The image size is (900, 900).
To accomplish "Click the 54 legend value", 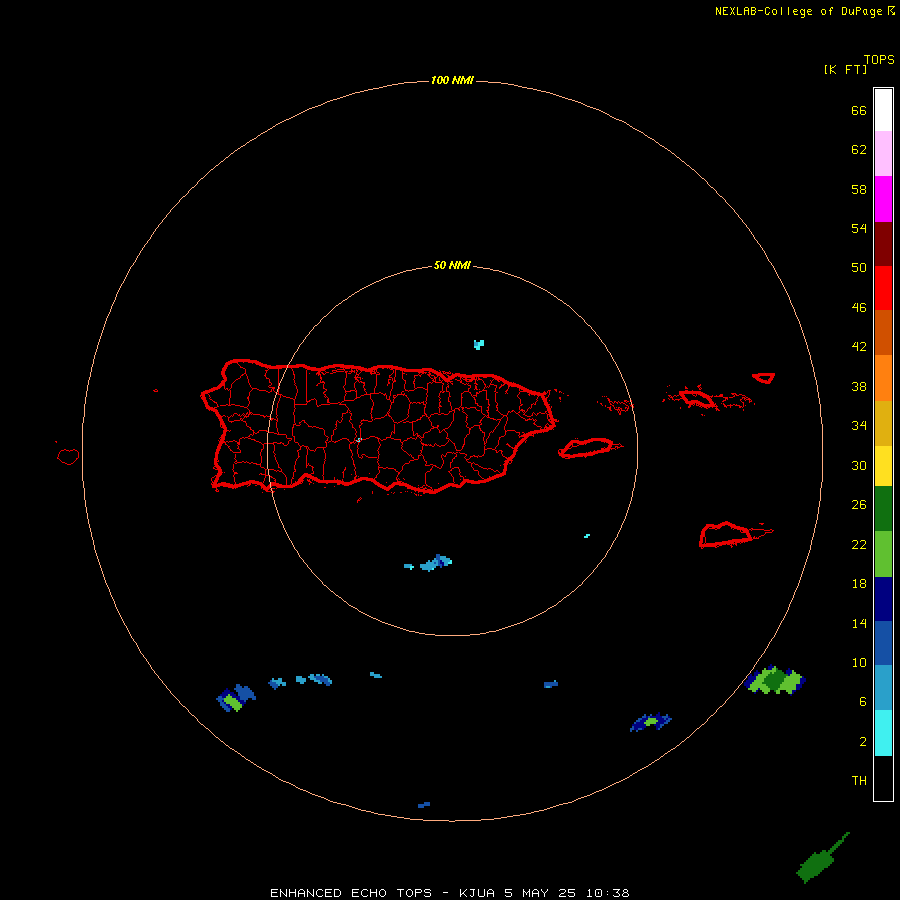I will click(859, 228).
